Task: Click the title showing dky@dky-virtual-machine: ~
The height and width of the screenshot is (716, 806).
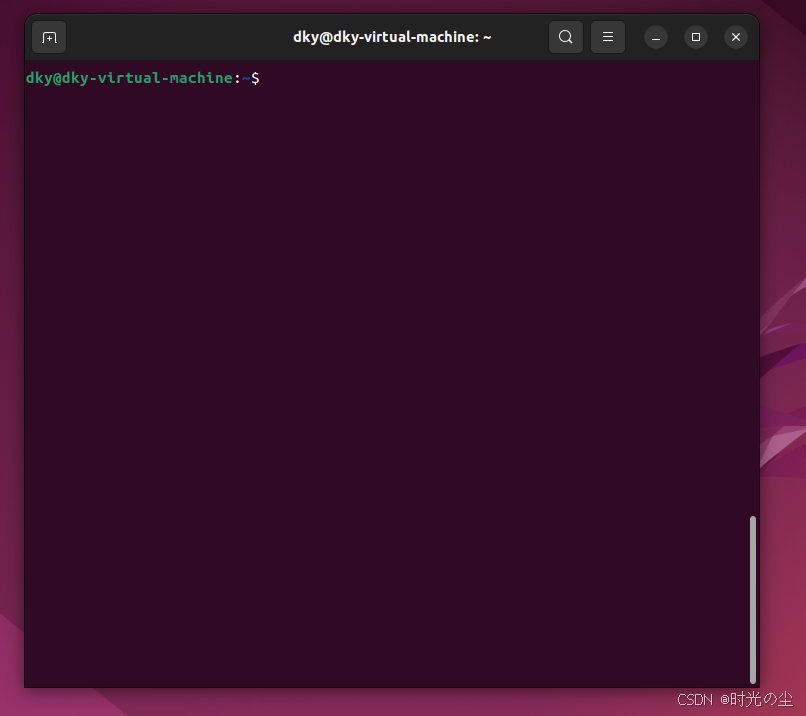Action: [392, 37]
